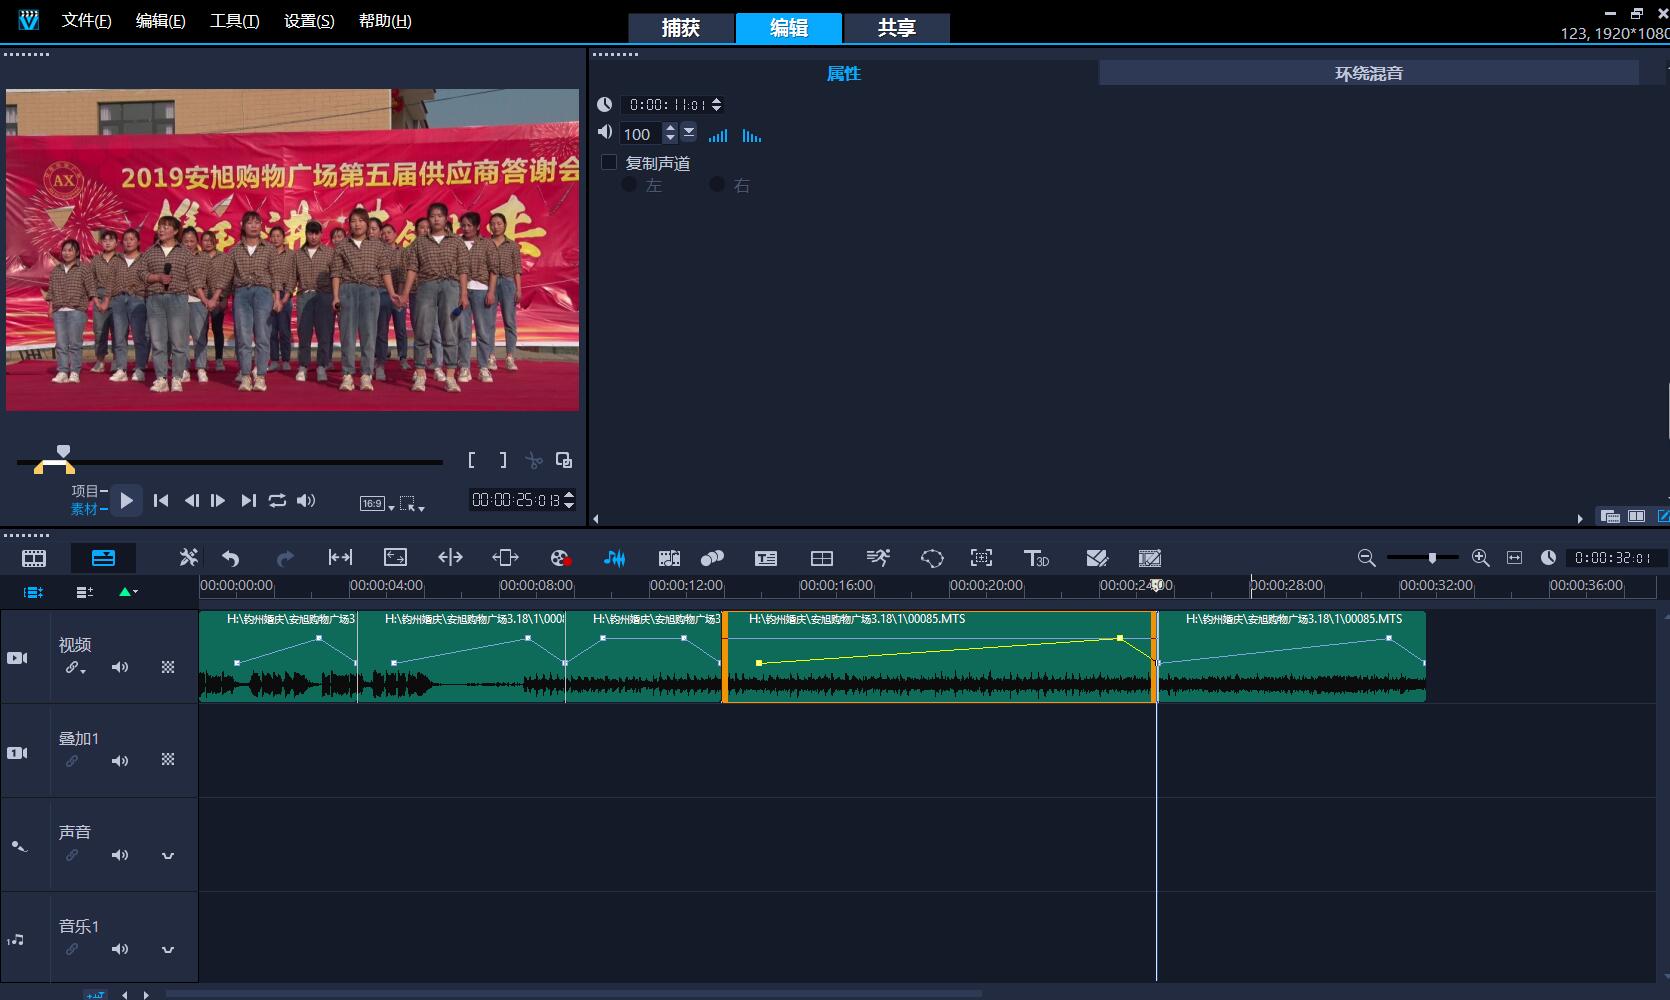Set the mark-in bracket point
This screenshot has width=1670, height=1000.
point(472,460)
